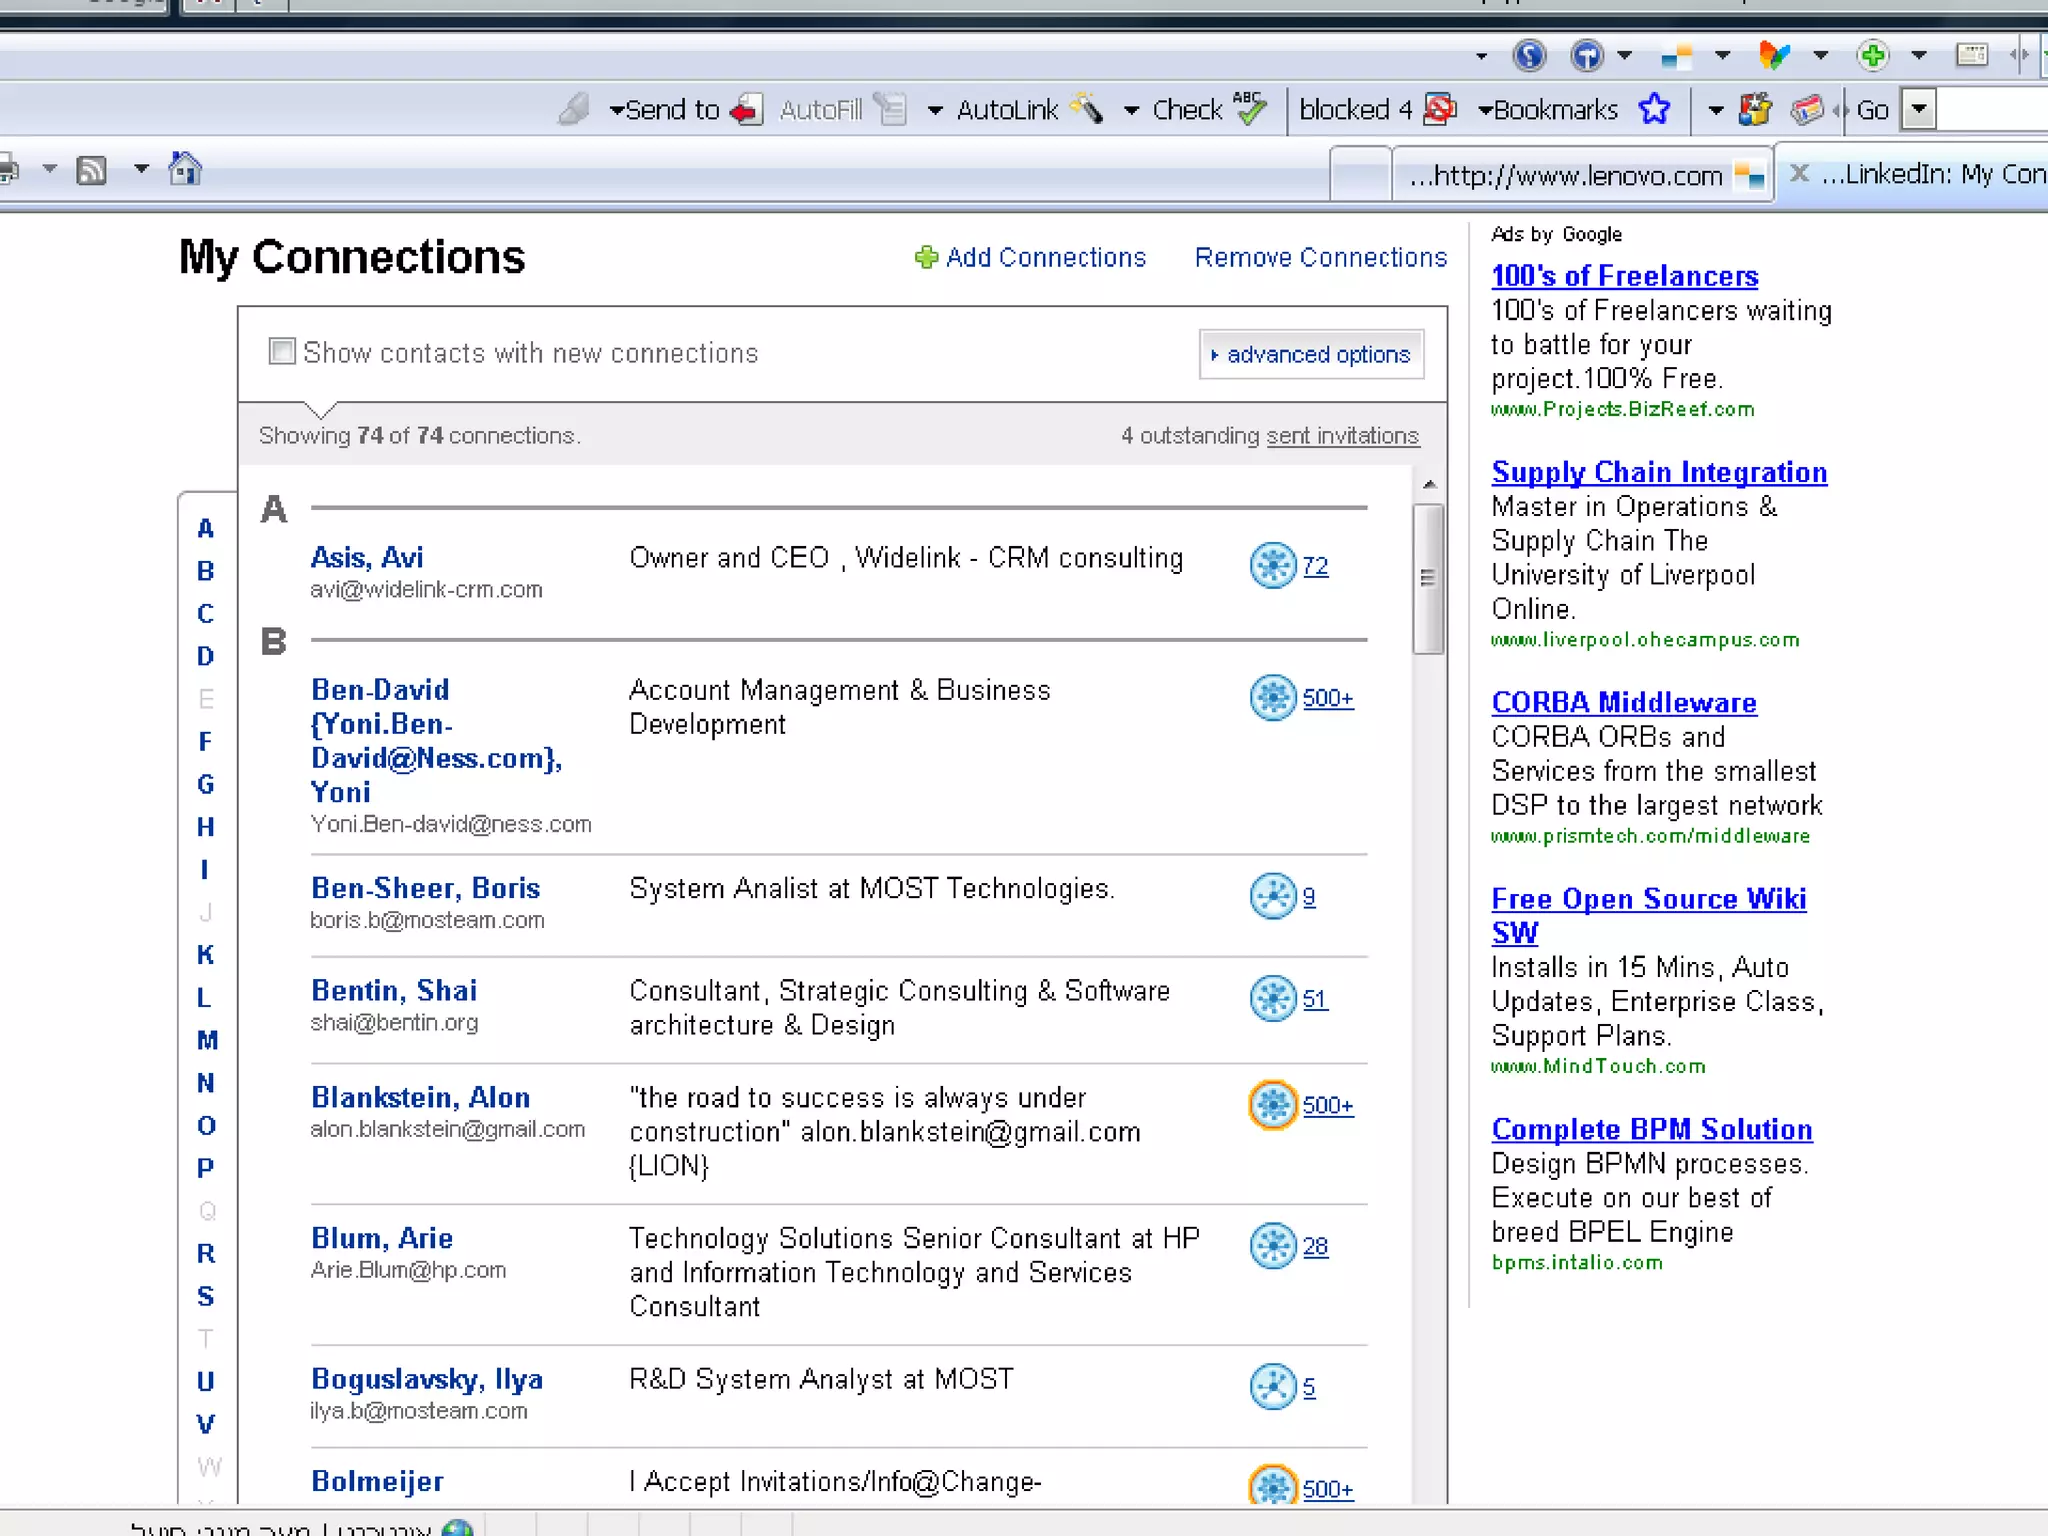Click the home icon in the toolbar

184,169
